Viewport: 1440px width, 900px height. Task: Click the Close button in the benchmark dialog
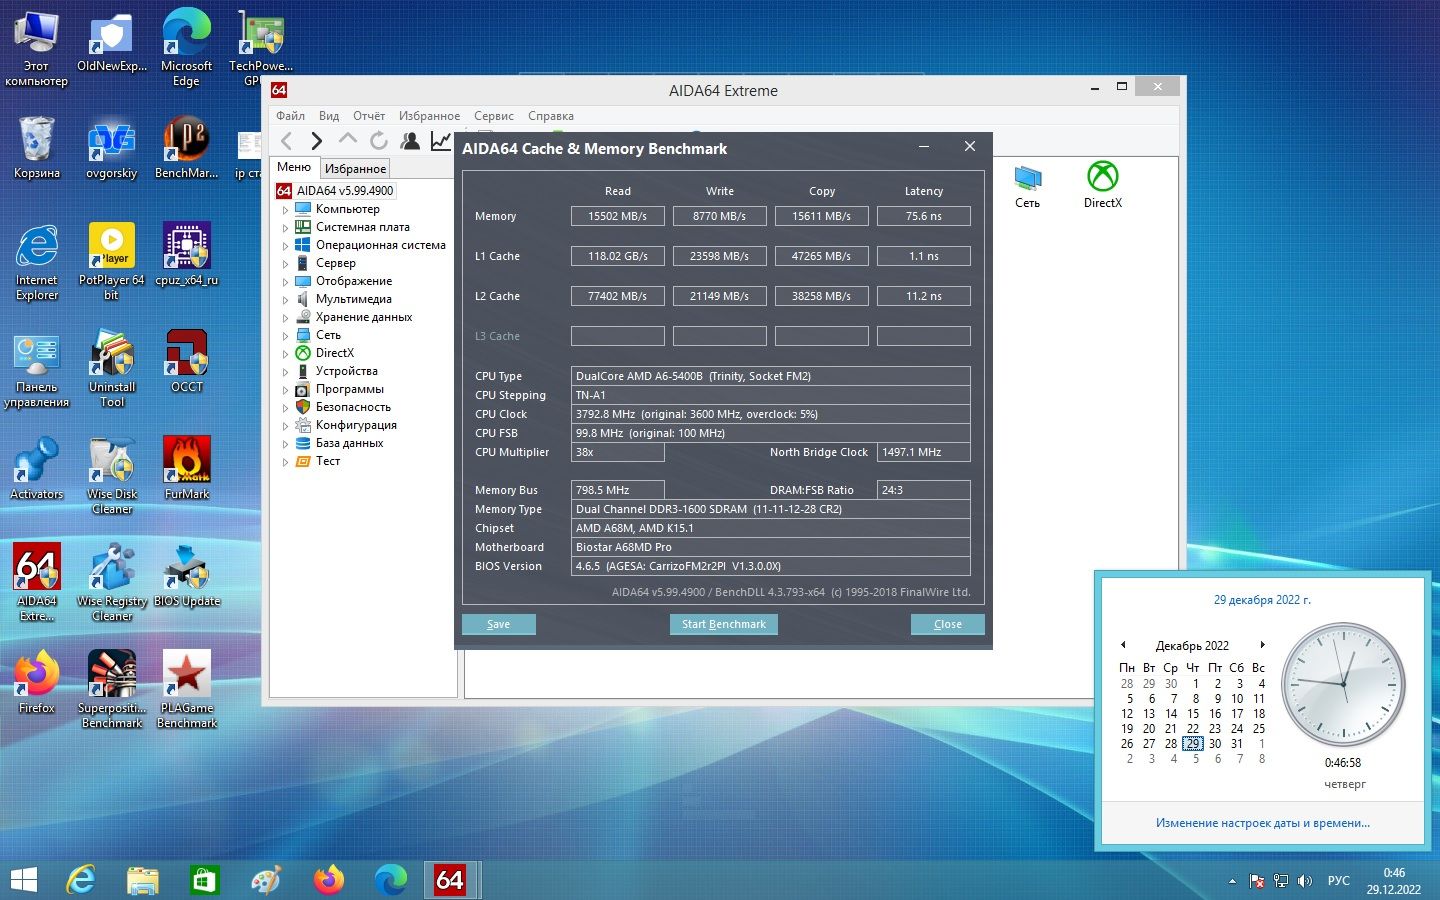(948, 624)
